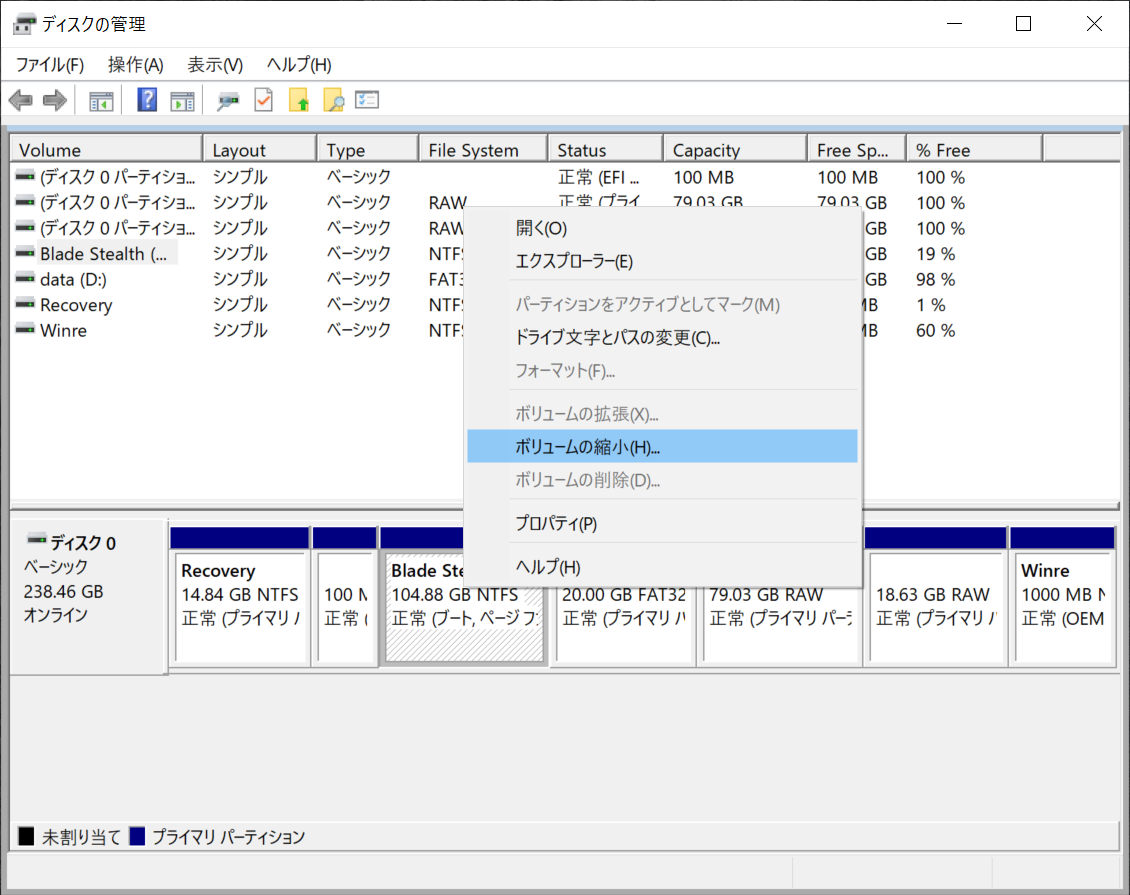Viewport: 1130px width, 895px height.
Task: Select the 100 MB partition block on Disk 0
Action: click(x=345, y=607)
